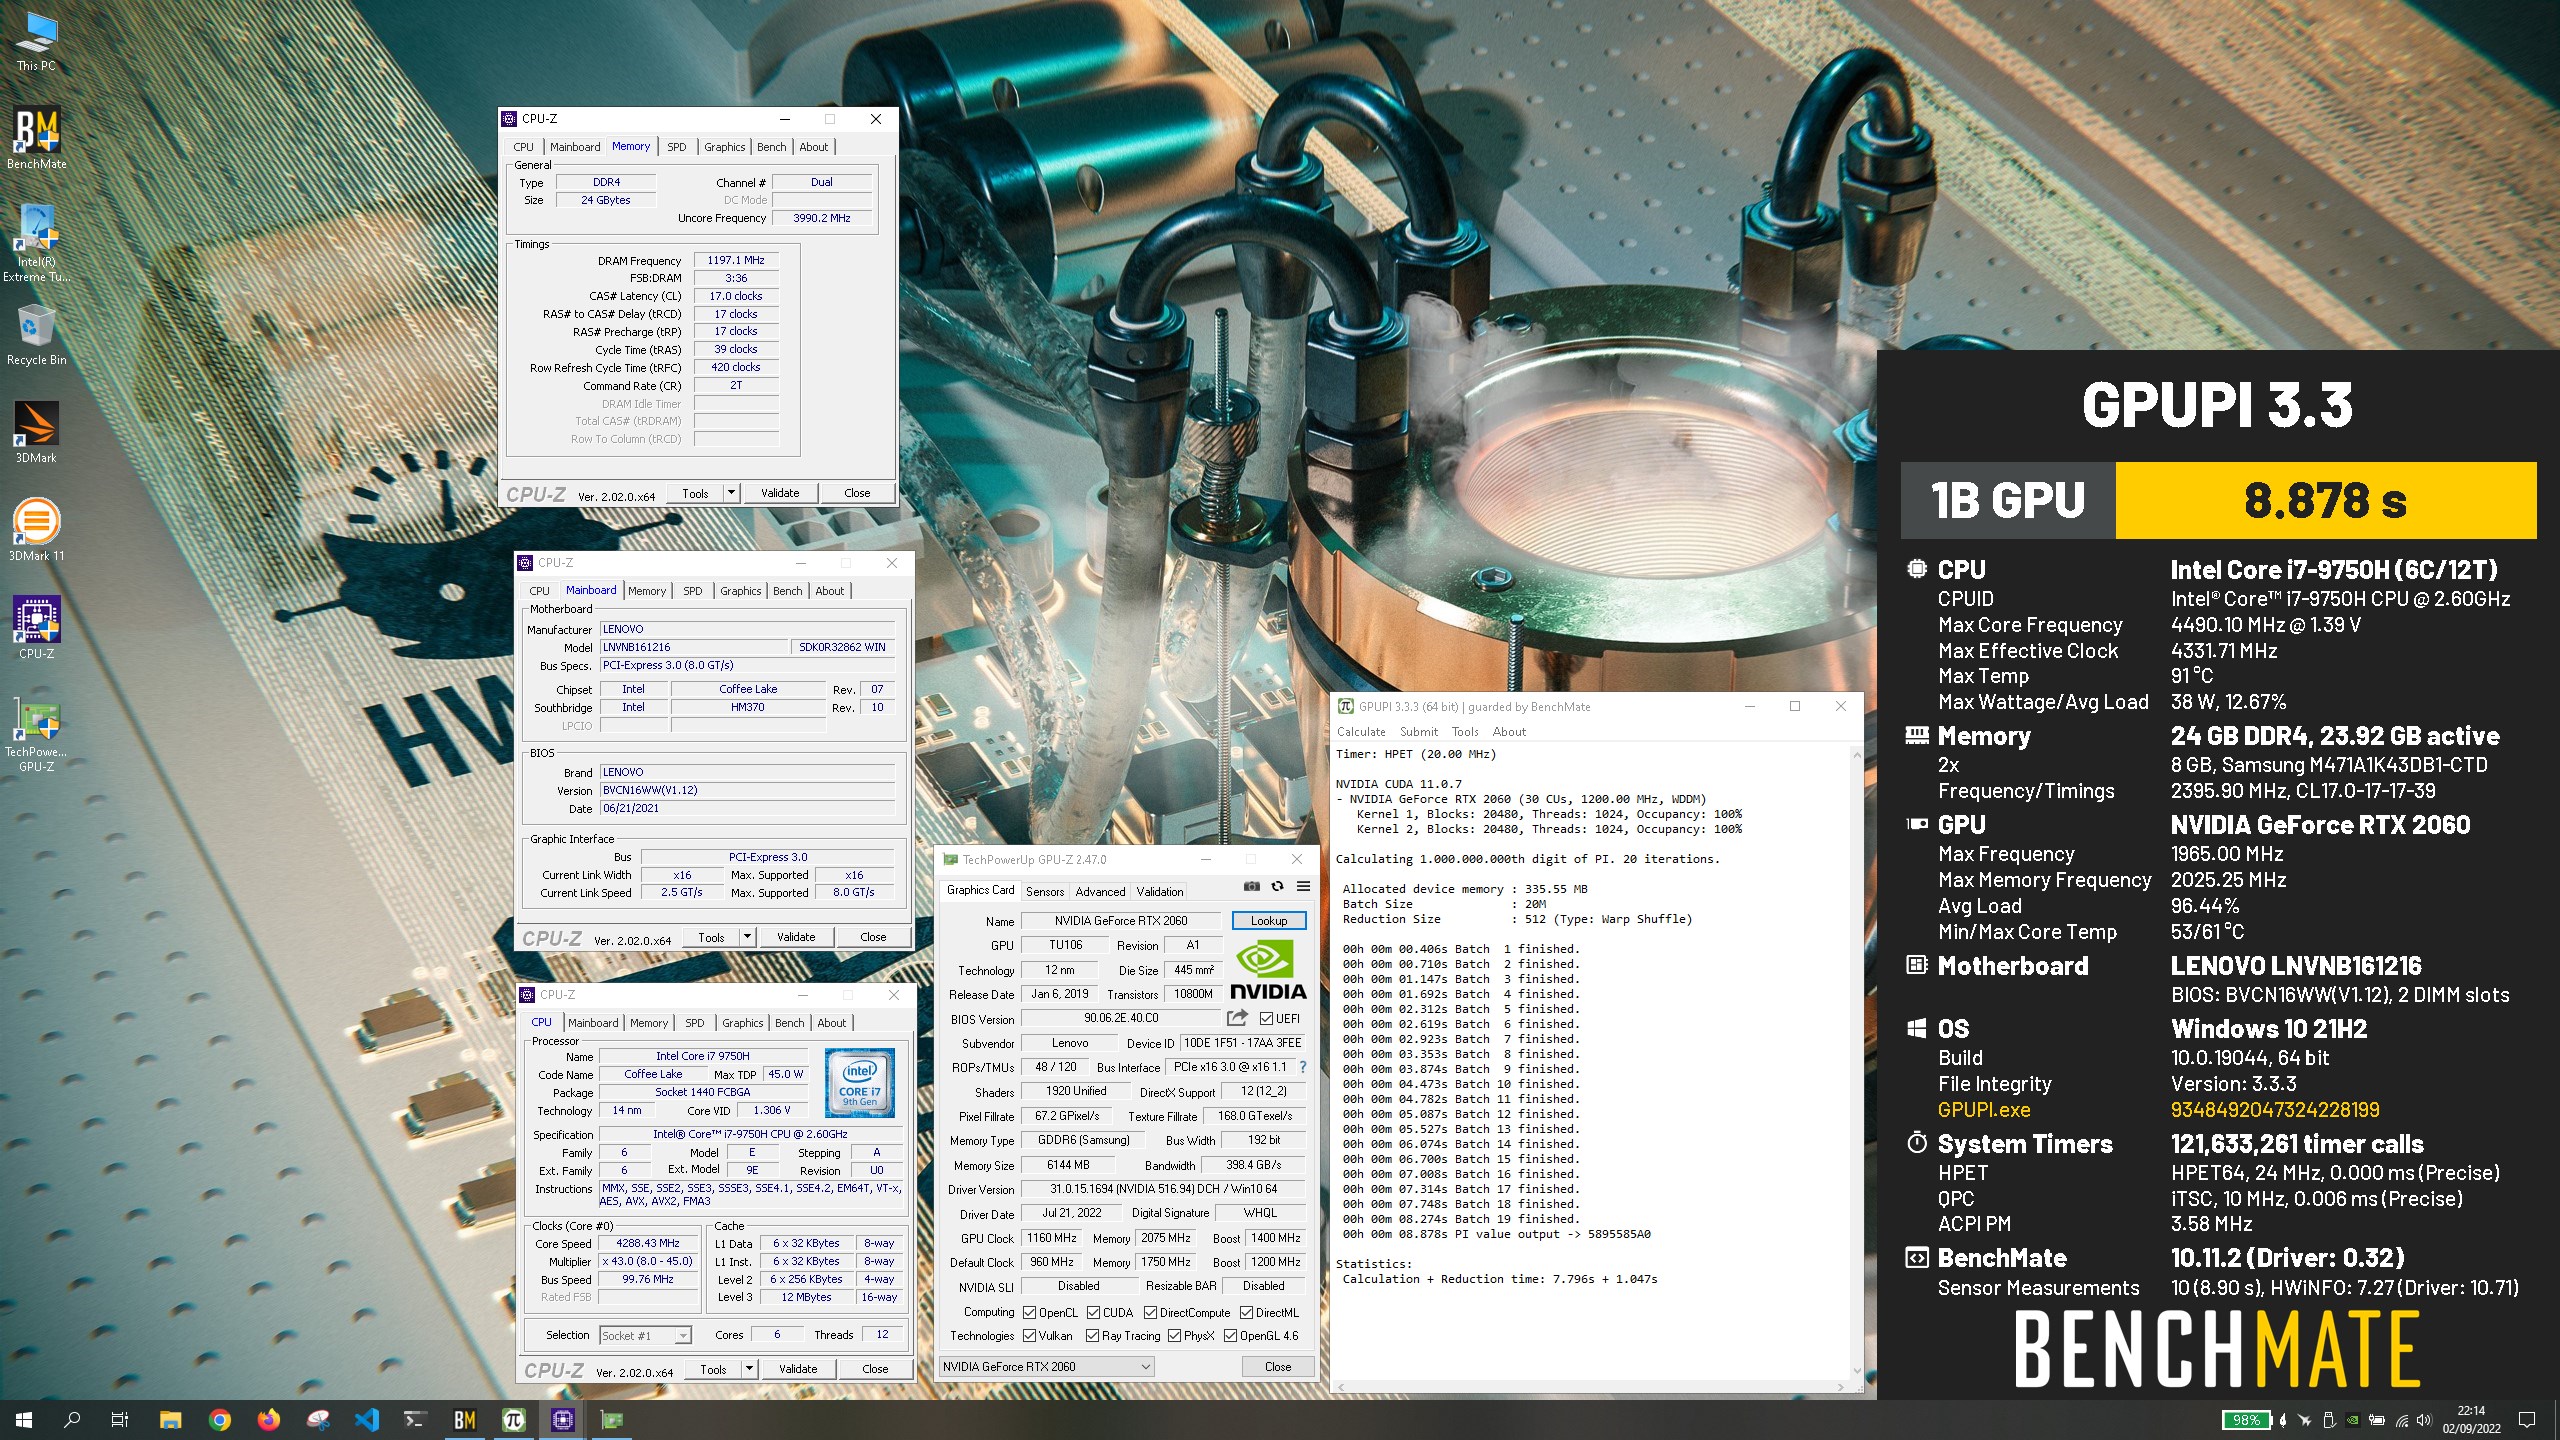
Task: Open Advanced tab in GPU-Z
Action: click(x=1100, y=891)
